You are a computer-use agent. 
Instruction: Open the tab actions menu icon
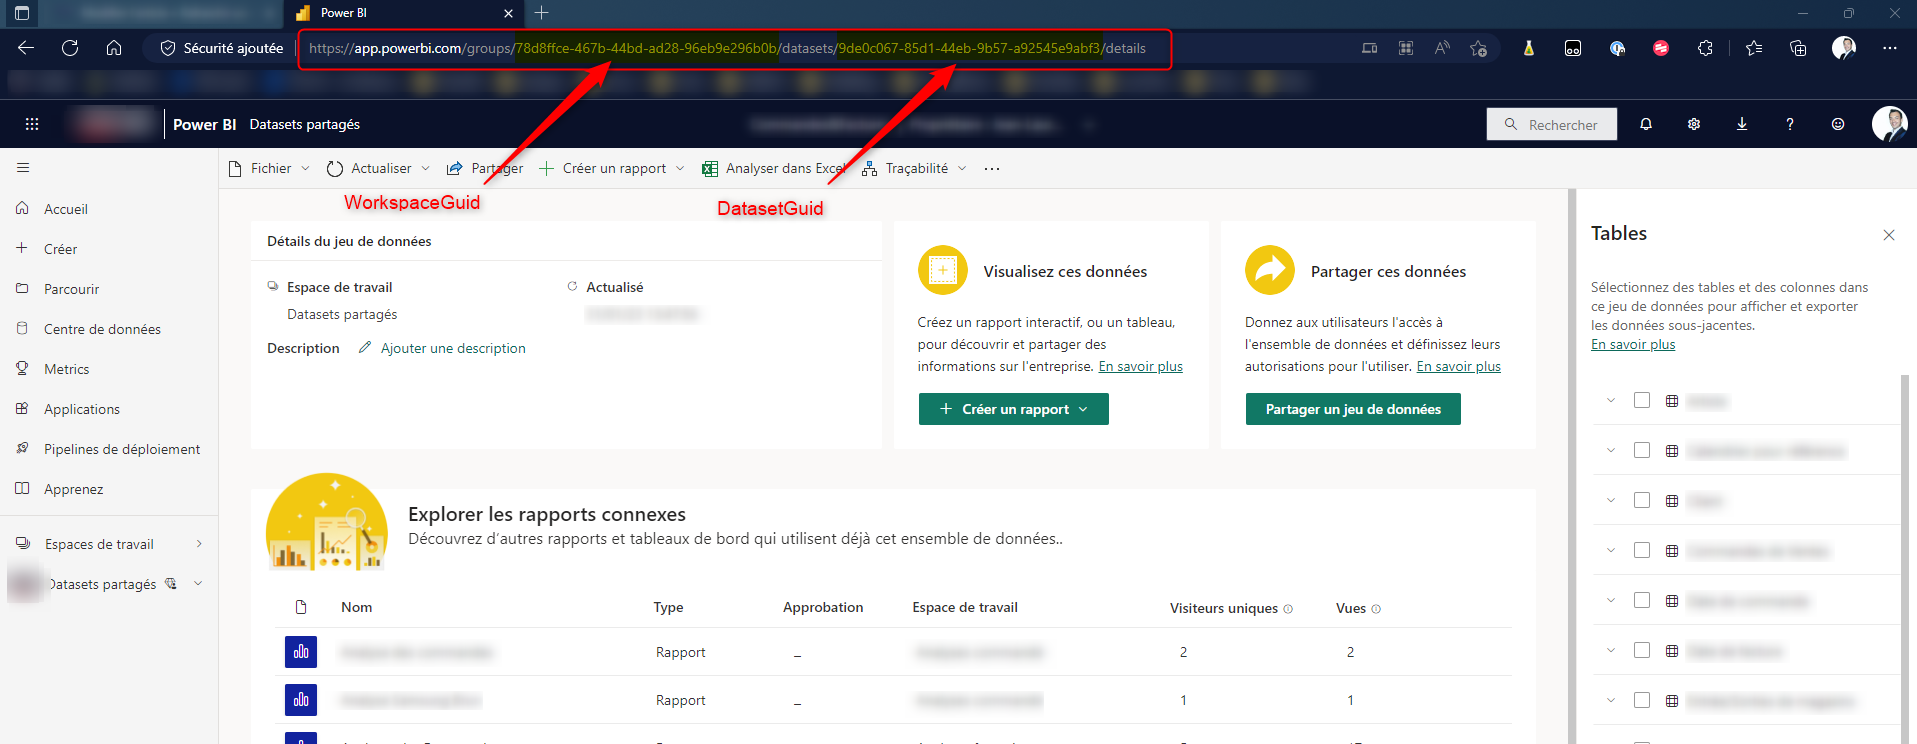(x=22, y=13)
